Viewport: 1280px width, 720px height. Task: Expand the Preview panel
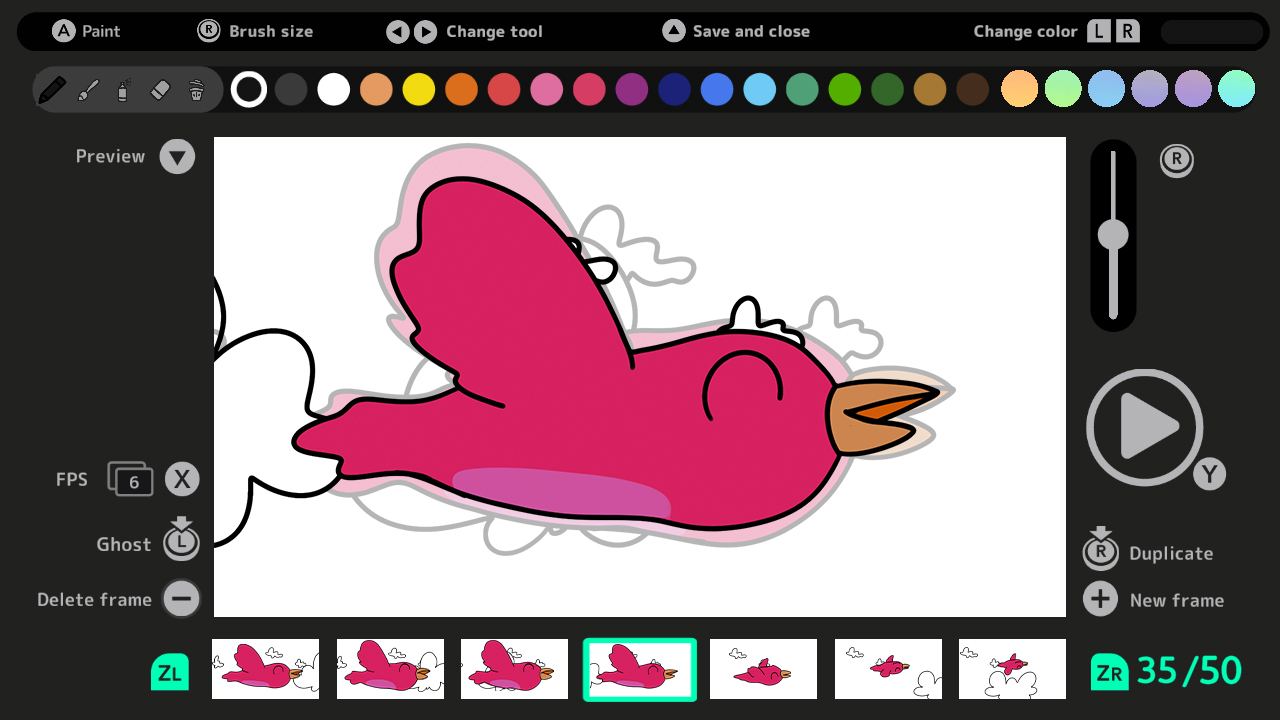(x=177, y=156)
